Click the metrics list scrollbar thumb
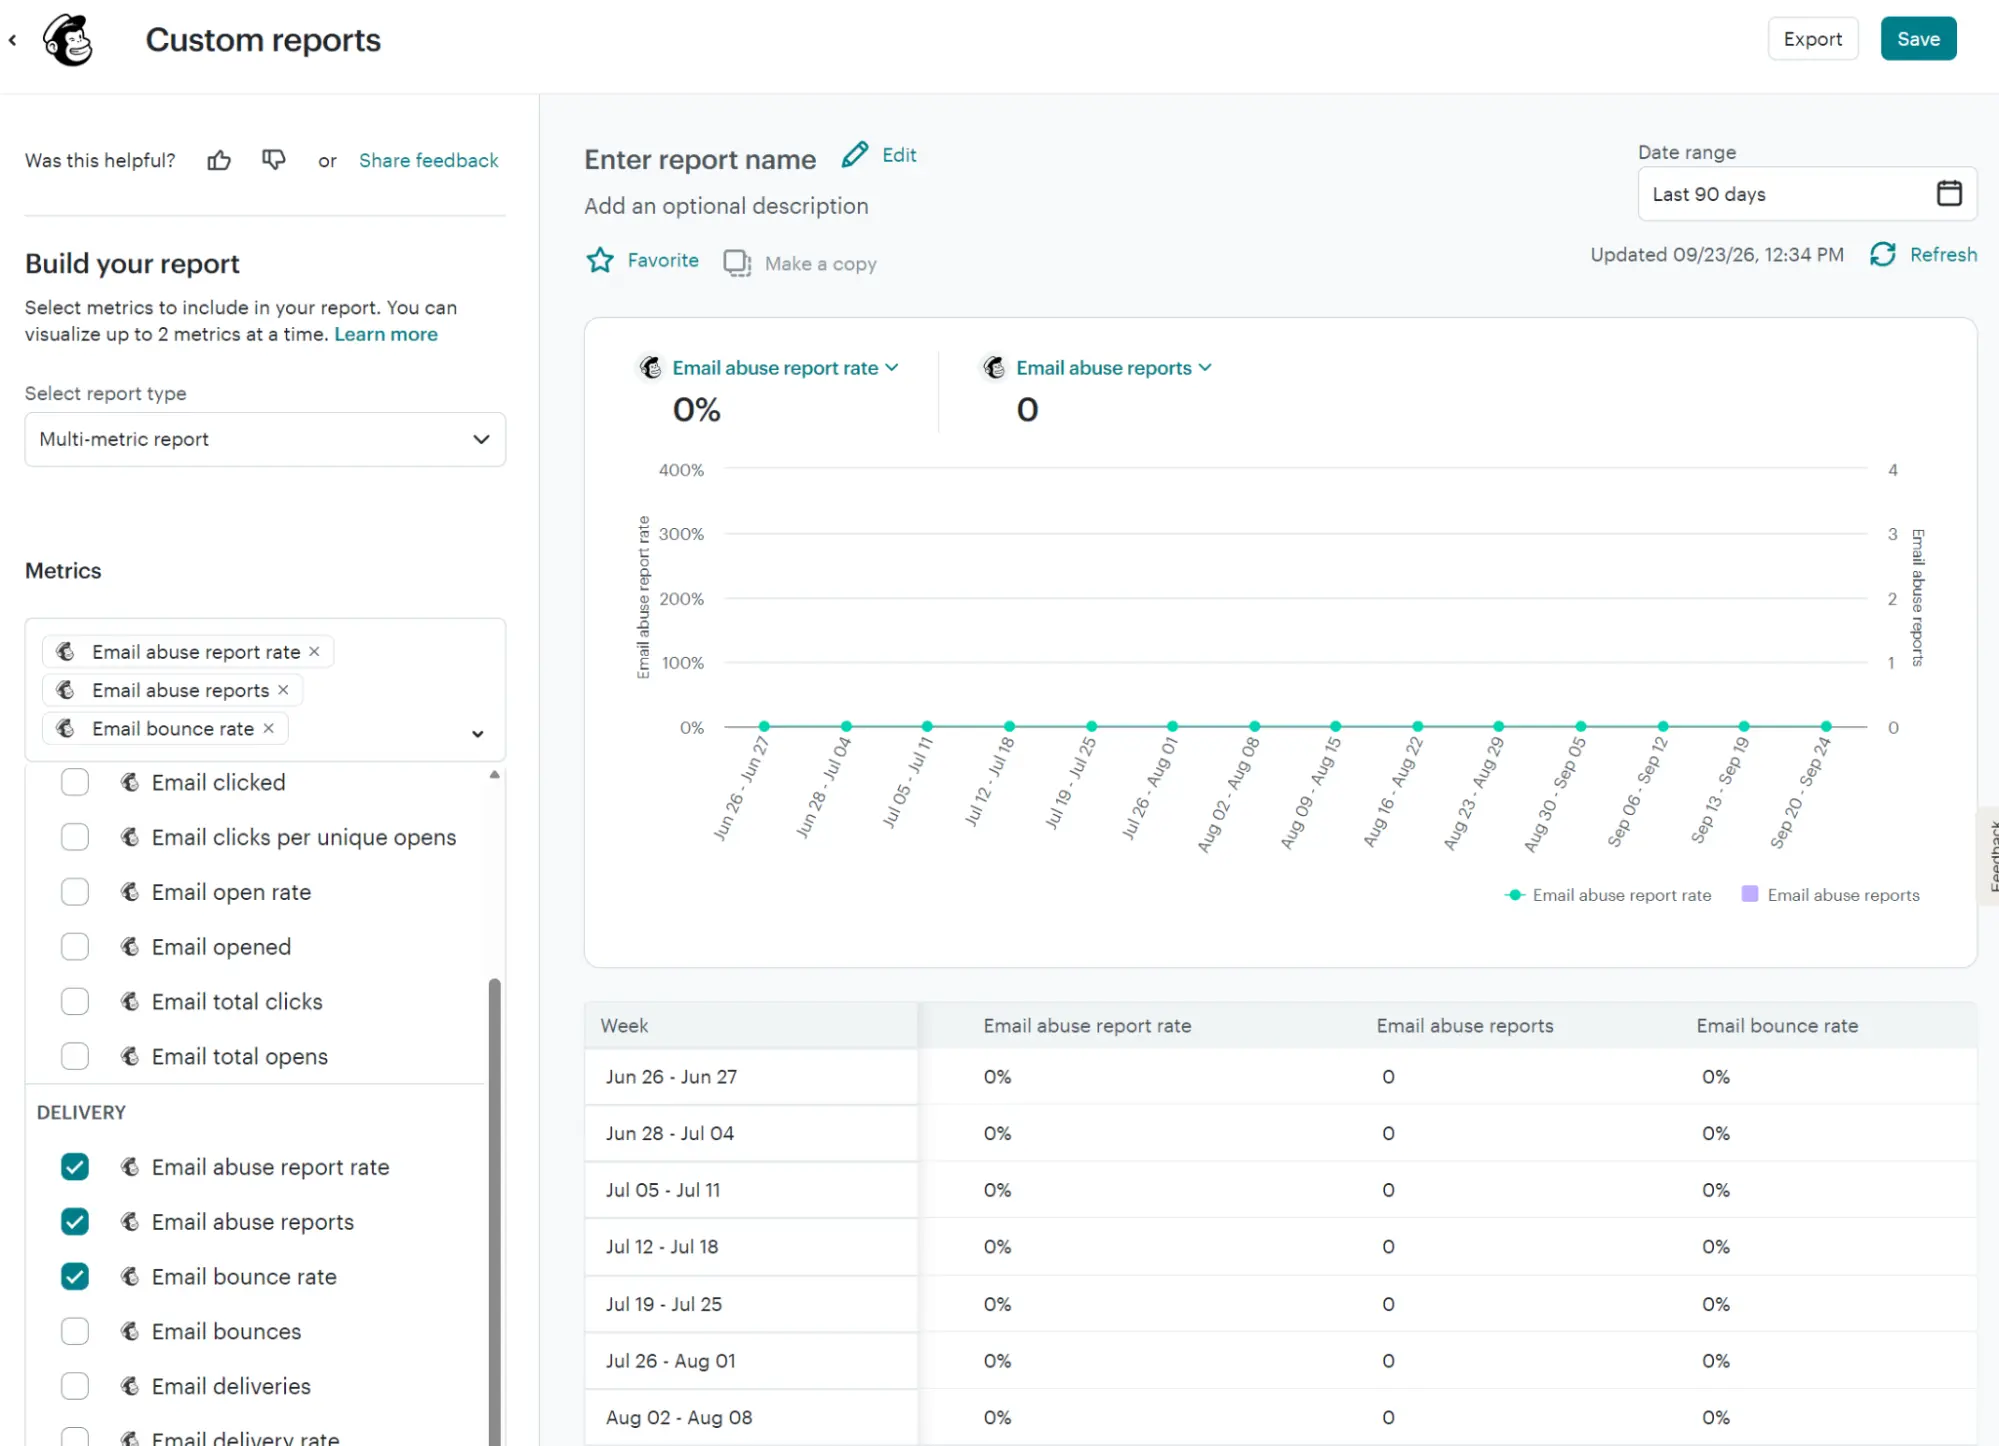Image resolution: width=1999 pixels, height=1446 pixels. point(494,1210)
